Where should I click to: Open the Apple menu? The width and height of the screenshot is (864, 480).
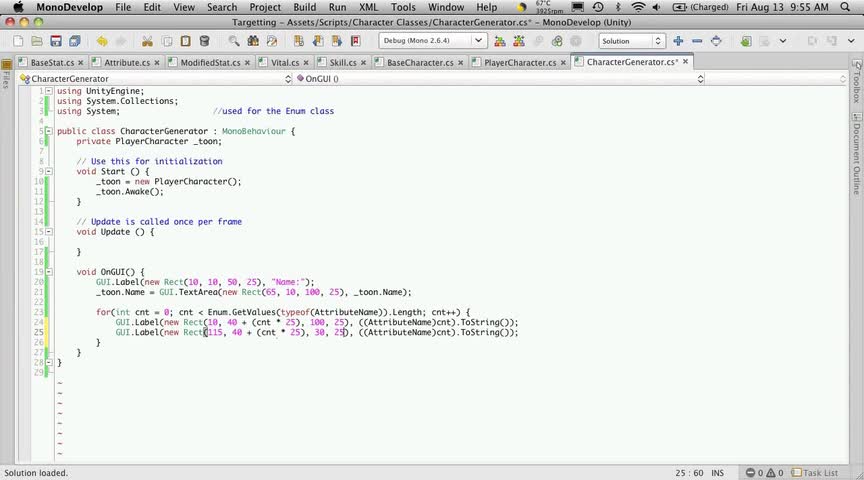(18, 7)
